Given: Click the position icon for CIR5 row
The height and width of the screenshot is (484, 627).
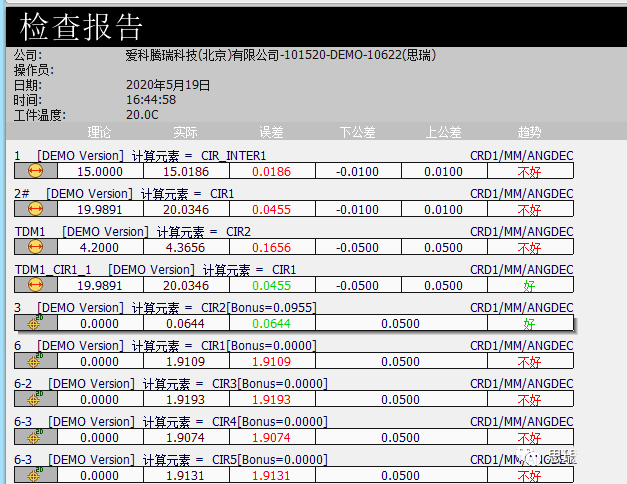Looking at the screenshot, I should pos(35,475).
